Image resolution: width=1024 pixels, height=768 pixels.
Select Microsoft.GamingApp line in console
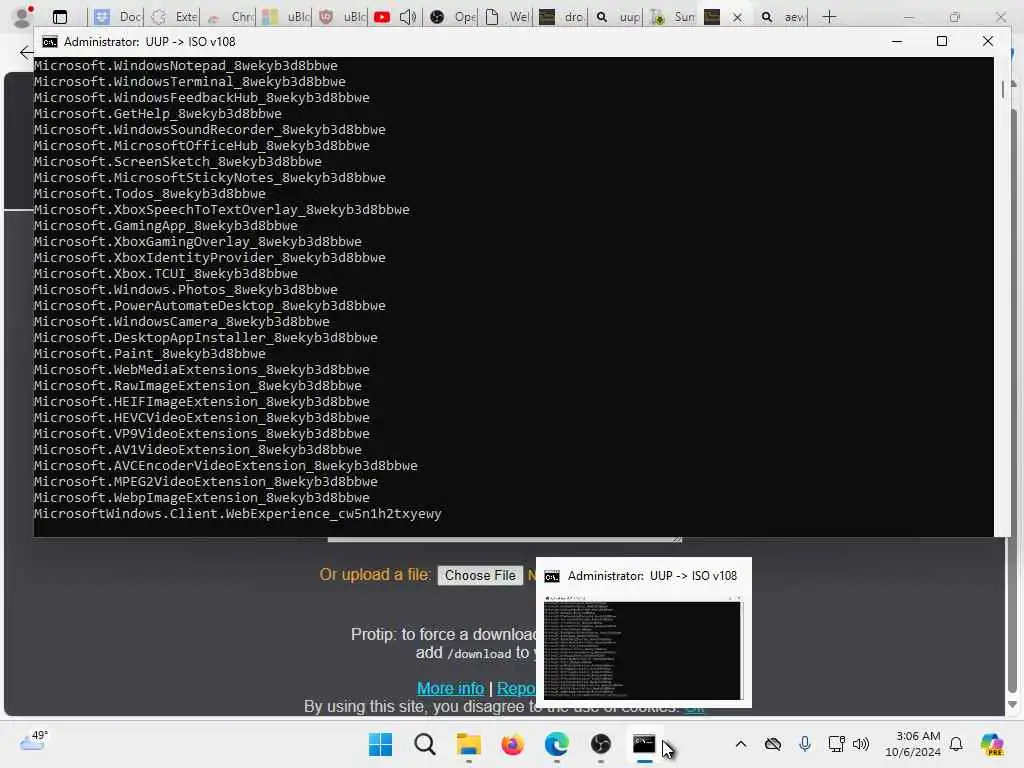coord(165,225)
